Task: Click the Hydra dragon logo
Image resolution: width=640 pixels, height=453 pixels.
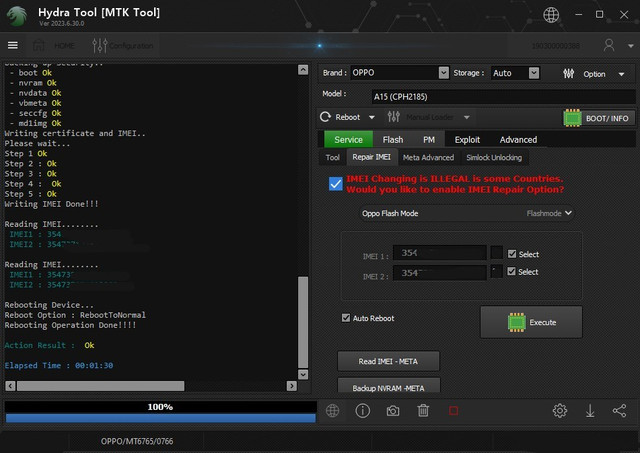Action: [x=17, y=16]
